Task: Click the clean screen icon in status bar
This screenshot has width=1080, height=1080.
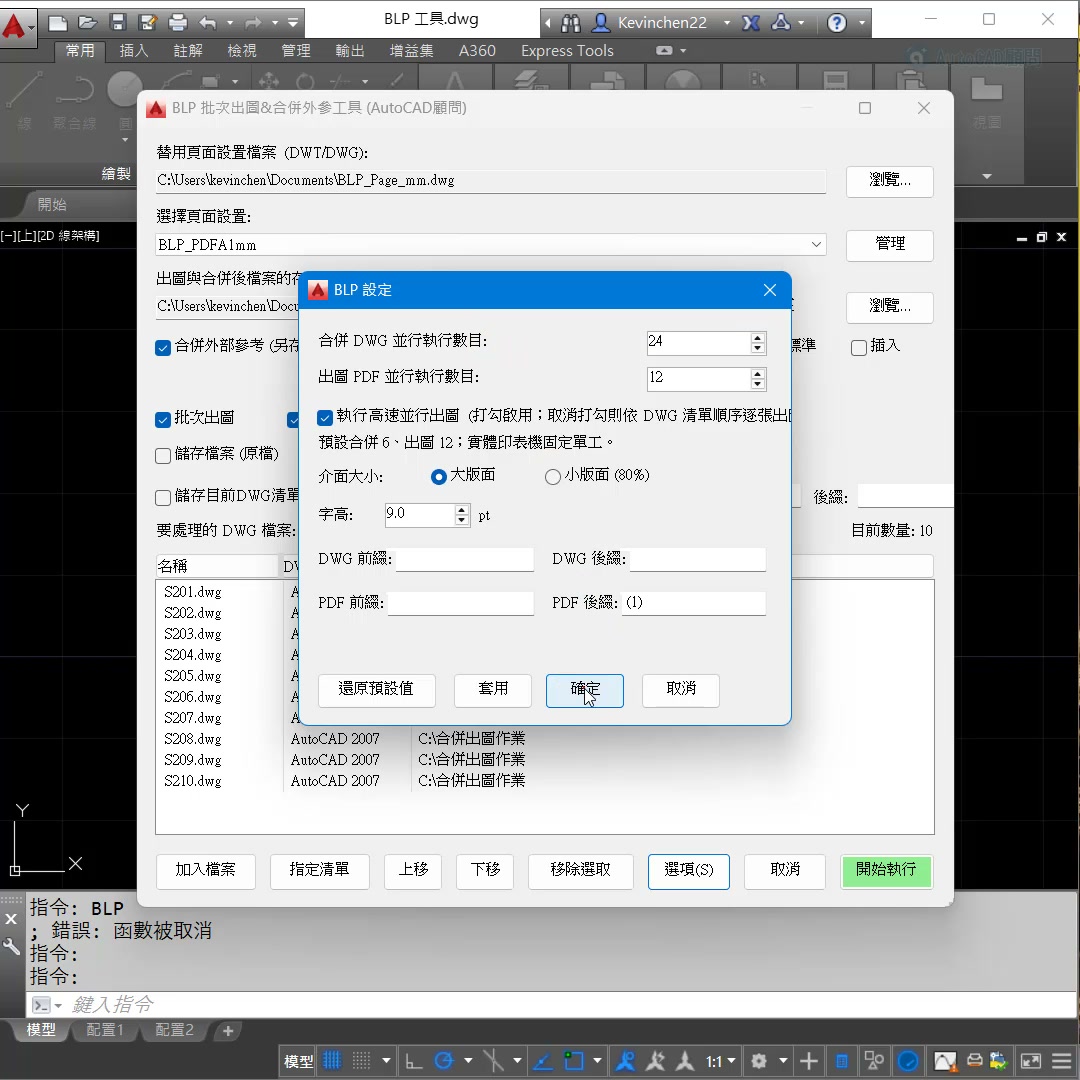Action: 1030,1061
